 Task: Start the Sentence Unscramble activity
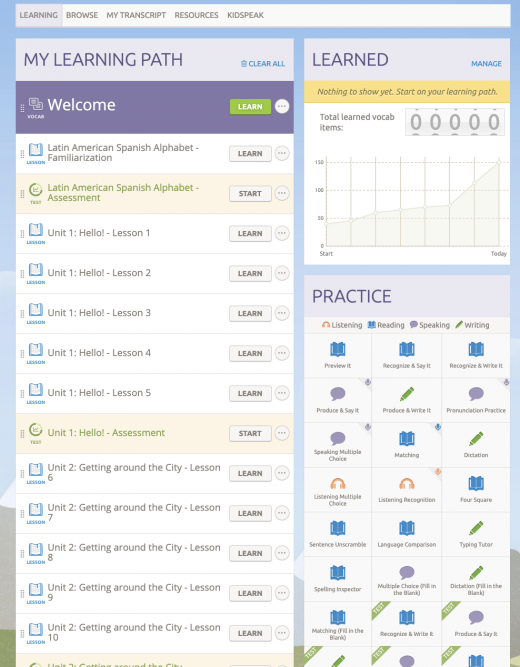point(338,534)
